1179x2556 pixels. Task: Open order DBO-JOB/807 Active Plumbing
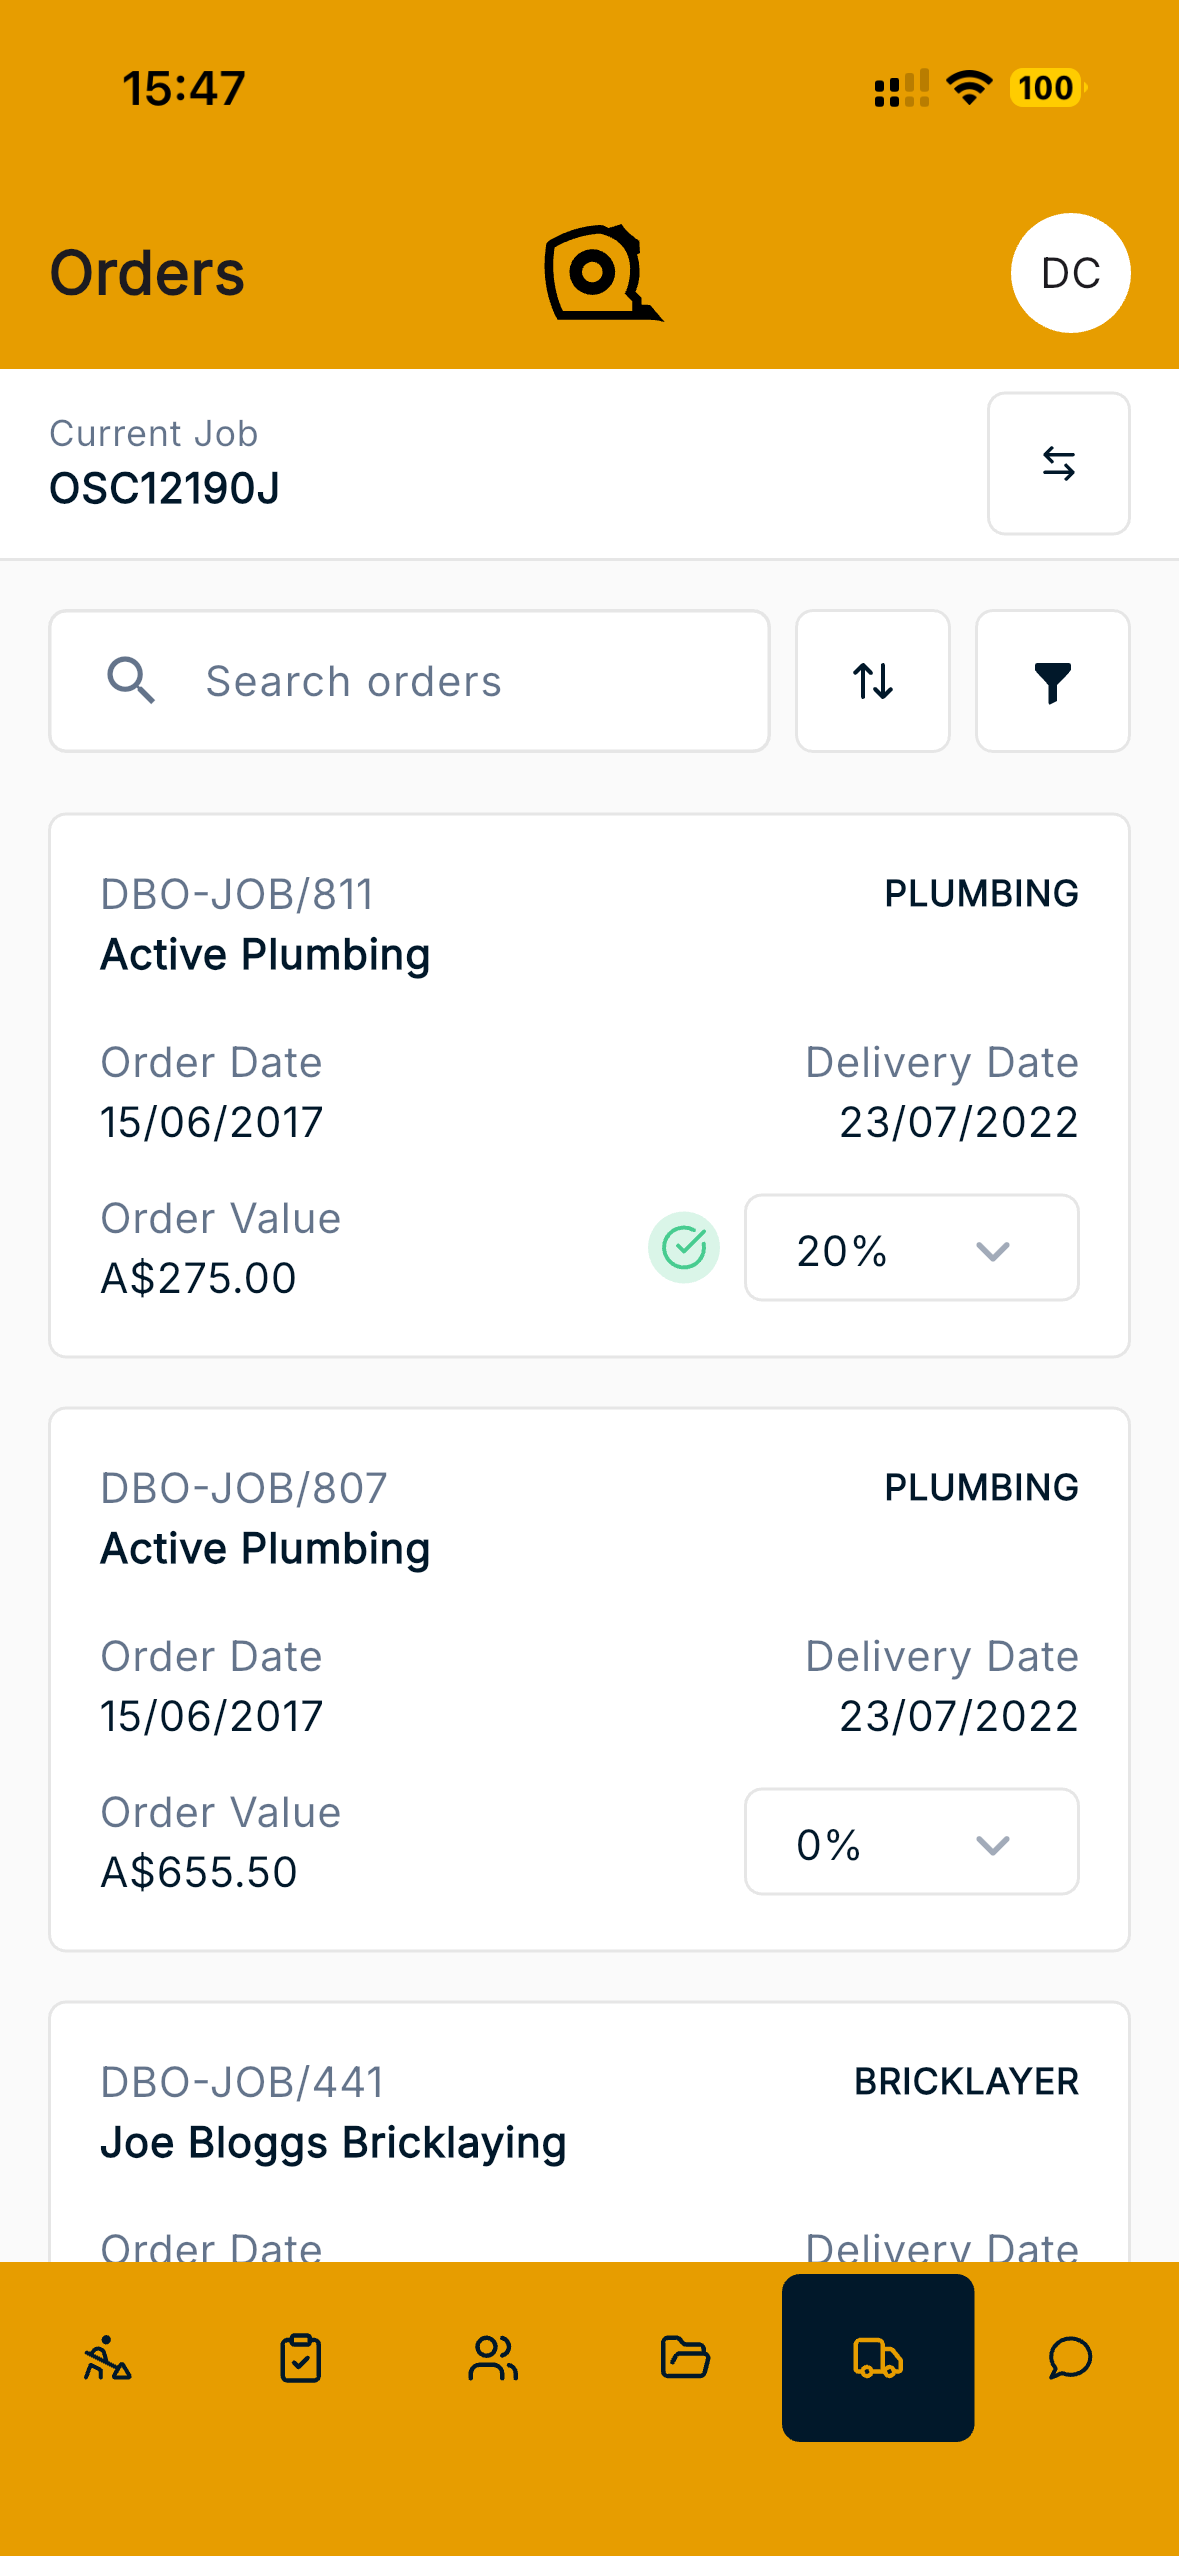pos(590,1680)
